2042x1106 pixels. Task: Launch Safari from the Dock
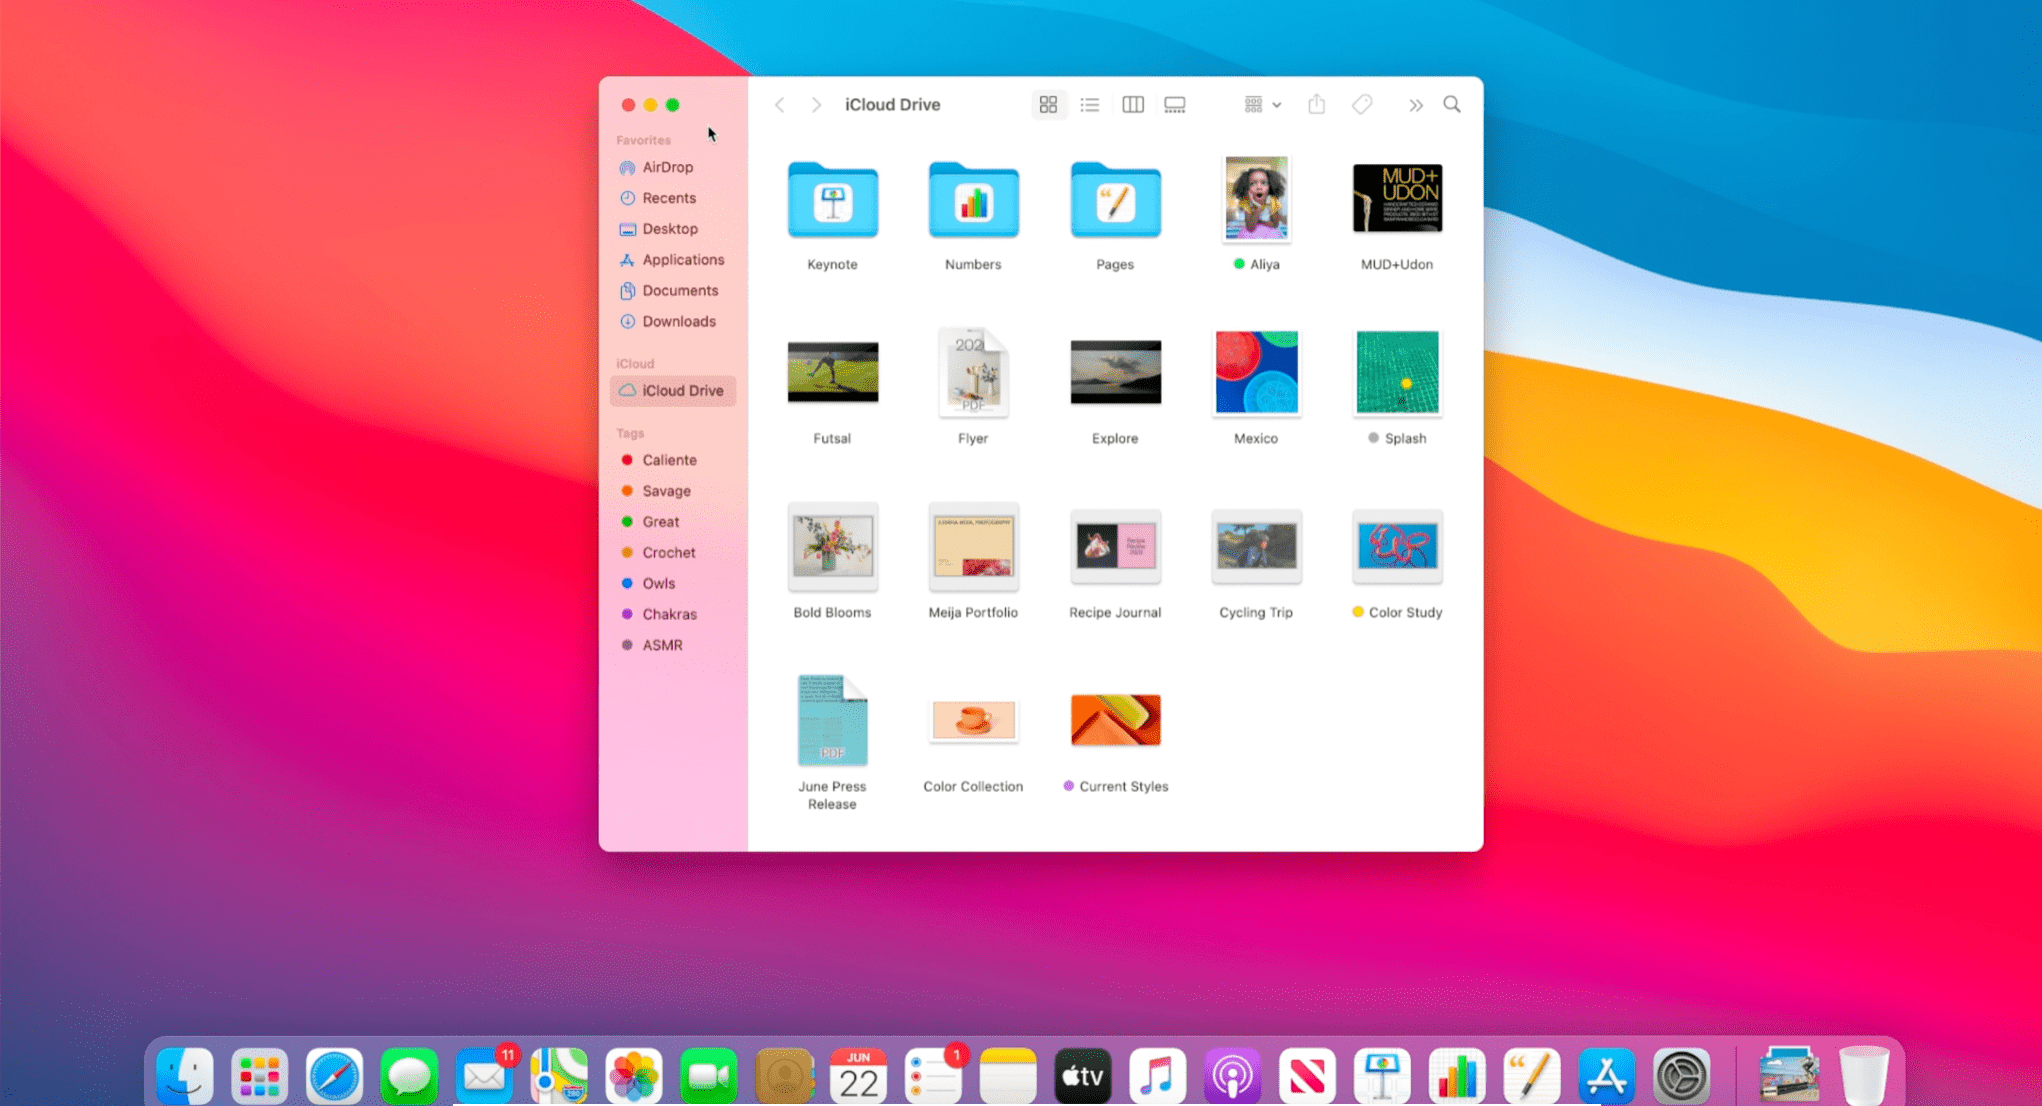click(x=334, y=1076)
